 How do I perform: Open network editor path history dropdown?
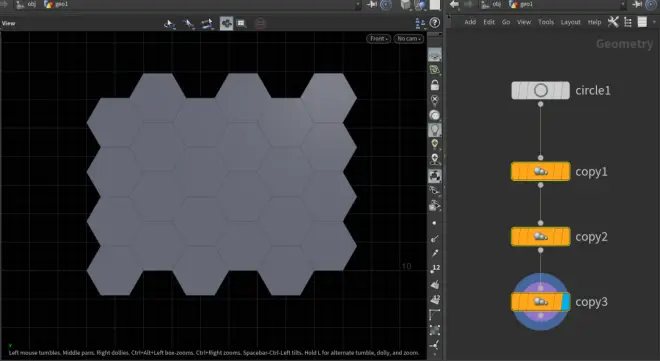pyautogui.click(x=623, y=5)
